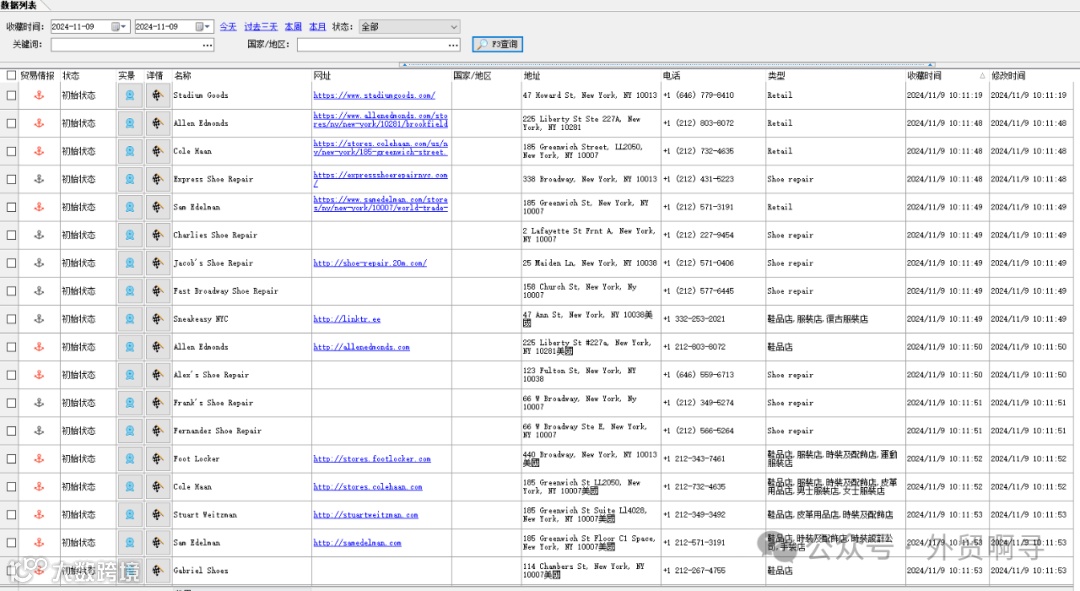Open street view icon for Frank's Shoe Repair
The image size is (1080, 591).
click(129, 403)
